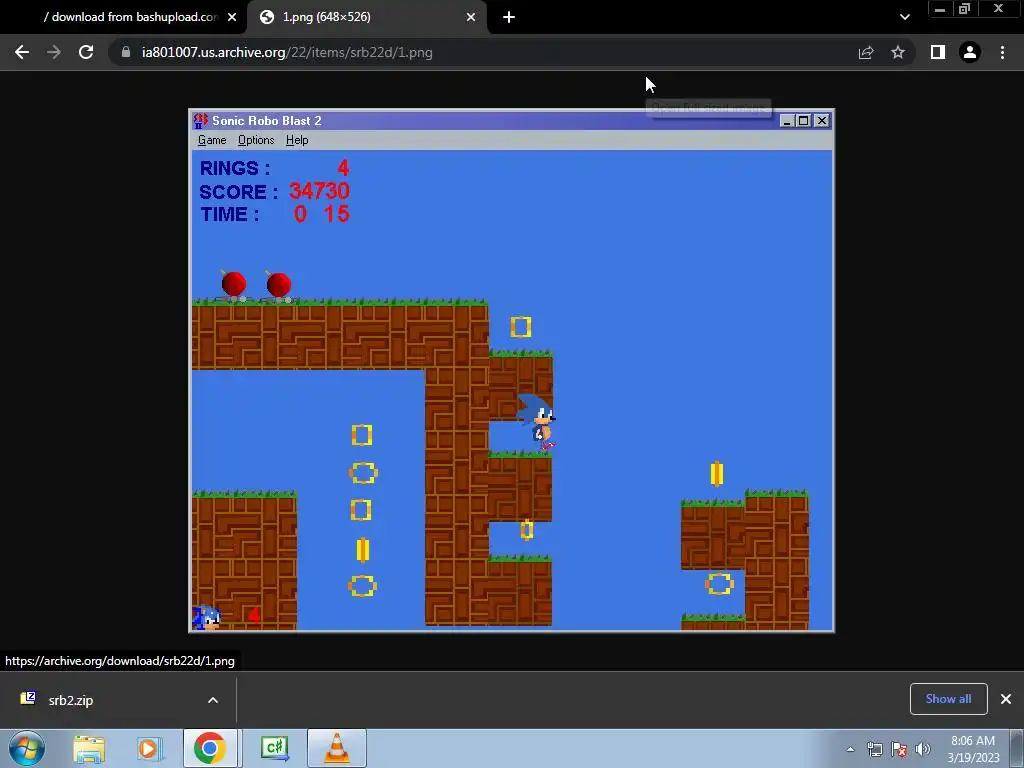Viewport: 1024px width, 768px height.
Task: Share this page via share icon
Action: coord(866,52)
